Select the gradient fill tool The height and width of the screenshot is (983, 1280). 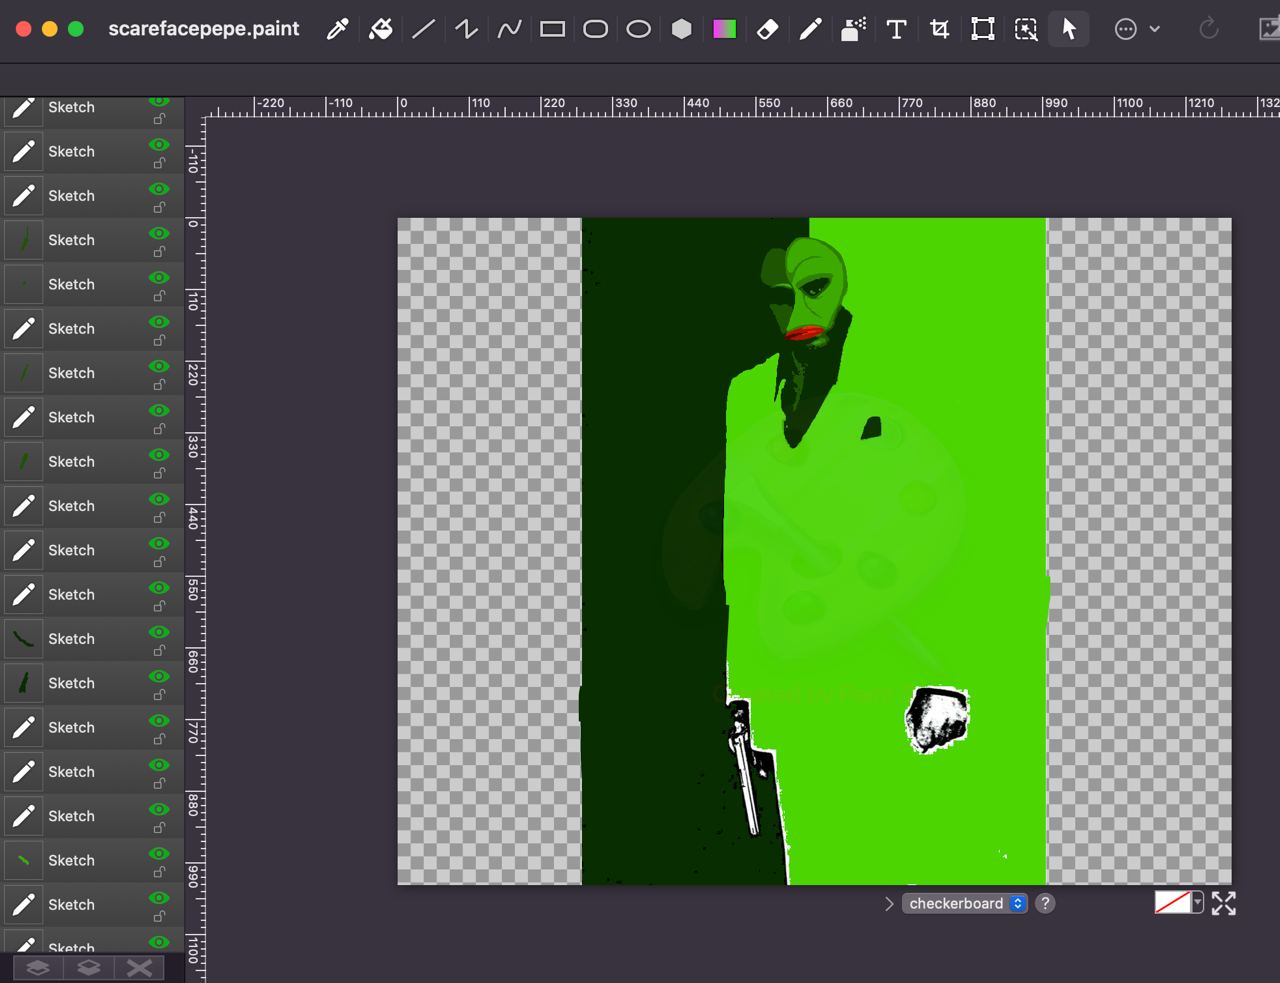point(724,29)
